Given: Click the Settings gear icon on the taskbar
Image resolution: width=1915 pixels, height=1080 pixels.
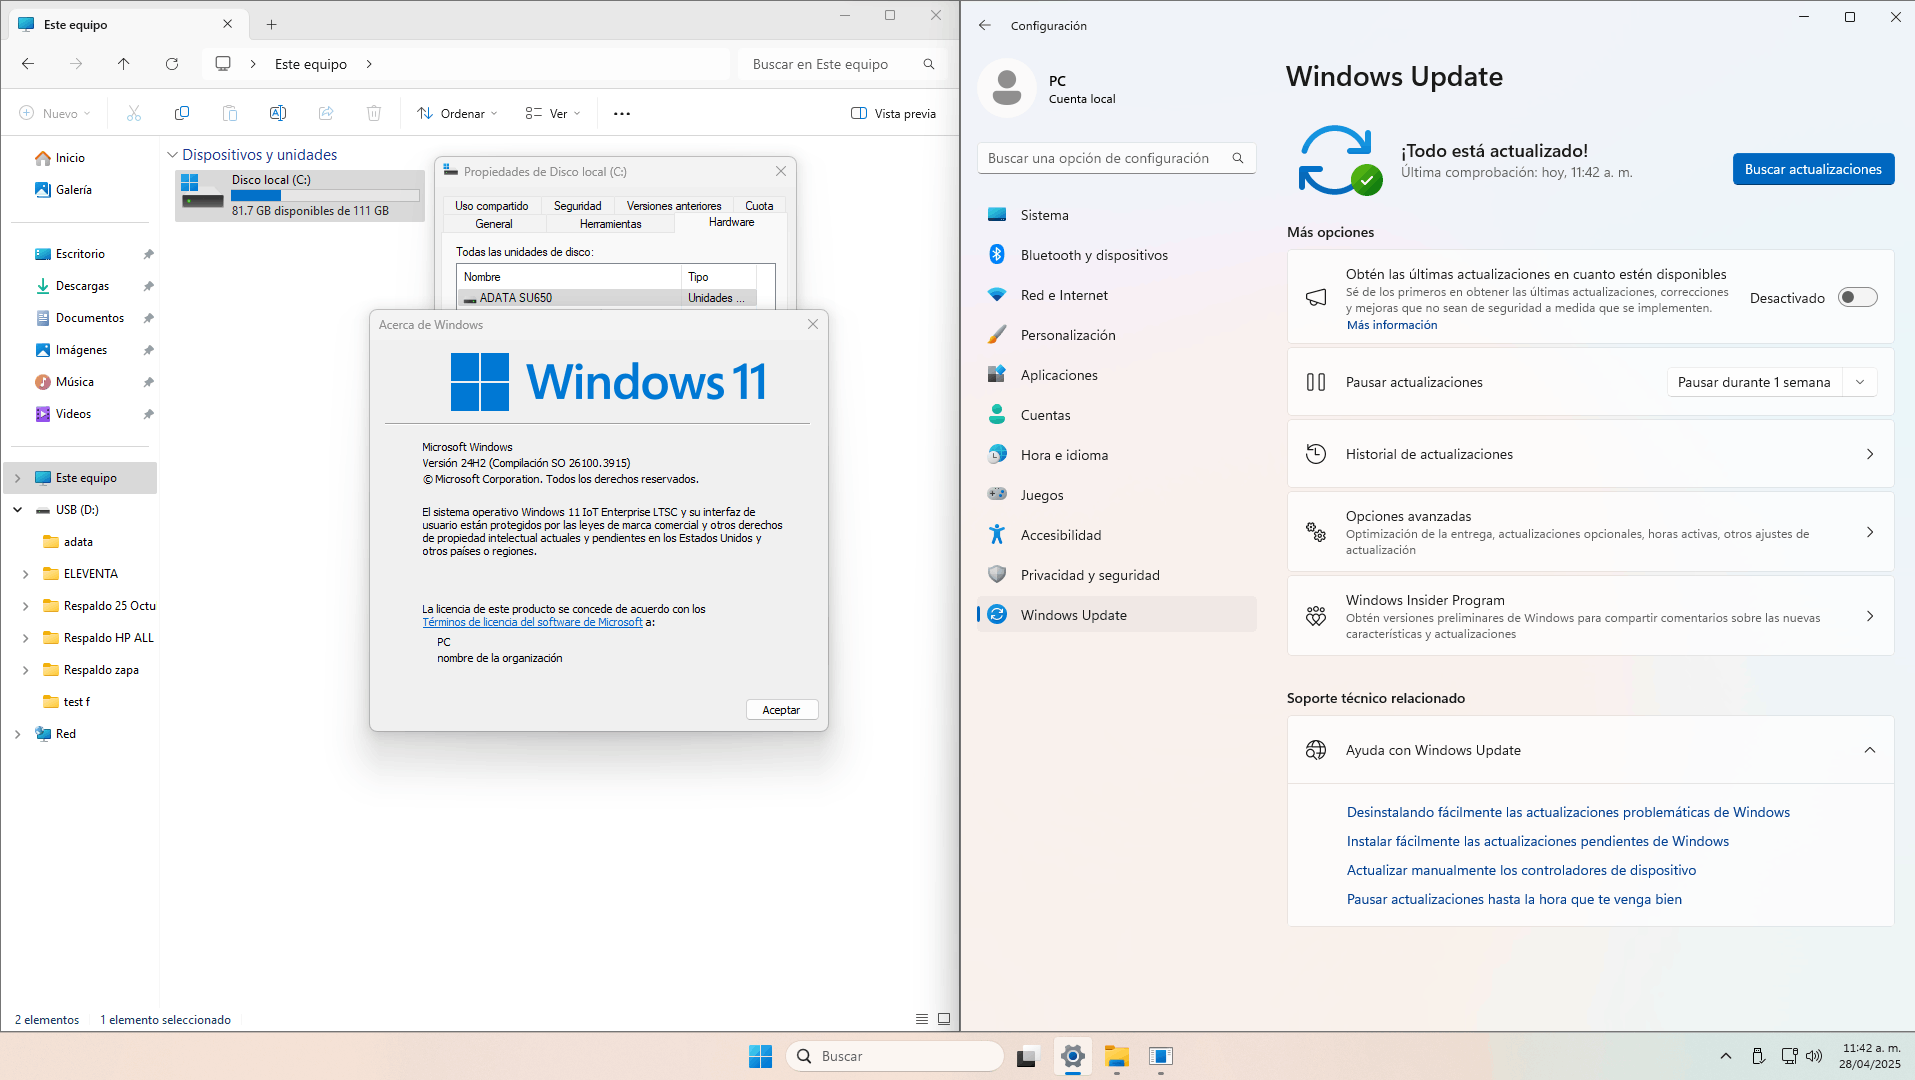Looking at the screenshot, I should coord(1073,1056).
